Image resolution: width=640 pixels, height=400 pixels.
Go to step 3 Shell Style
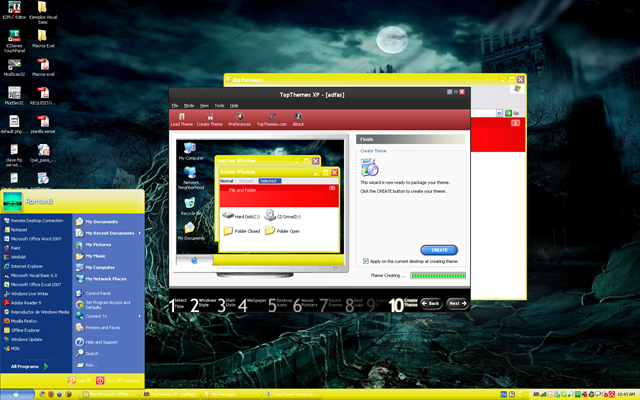[x=227, y=304]
